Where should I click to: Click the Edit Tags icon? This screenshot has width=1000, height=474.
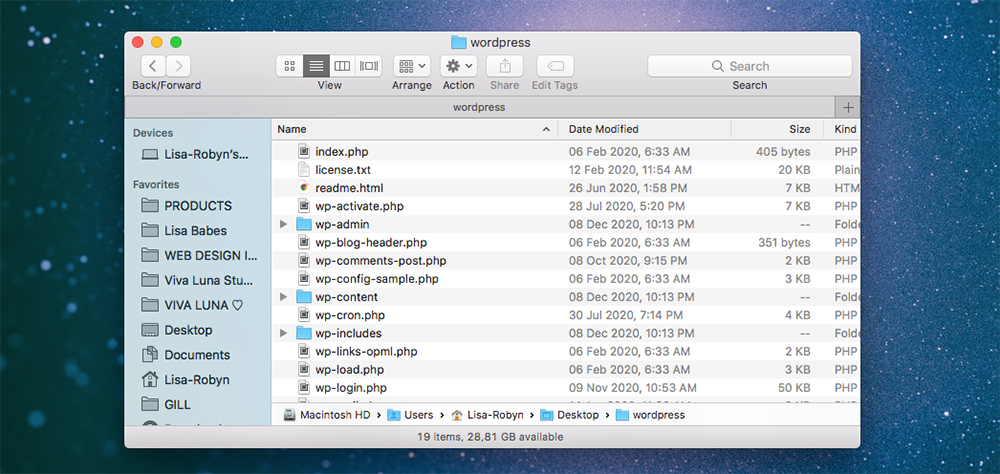[555, 66]
